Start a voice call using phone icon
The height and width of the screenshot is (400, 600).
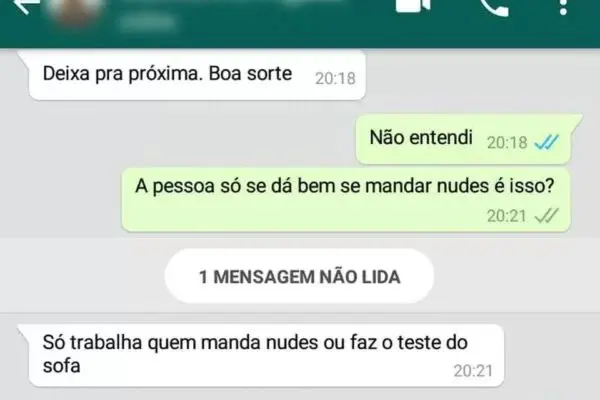pos(494,8)
